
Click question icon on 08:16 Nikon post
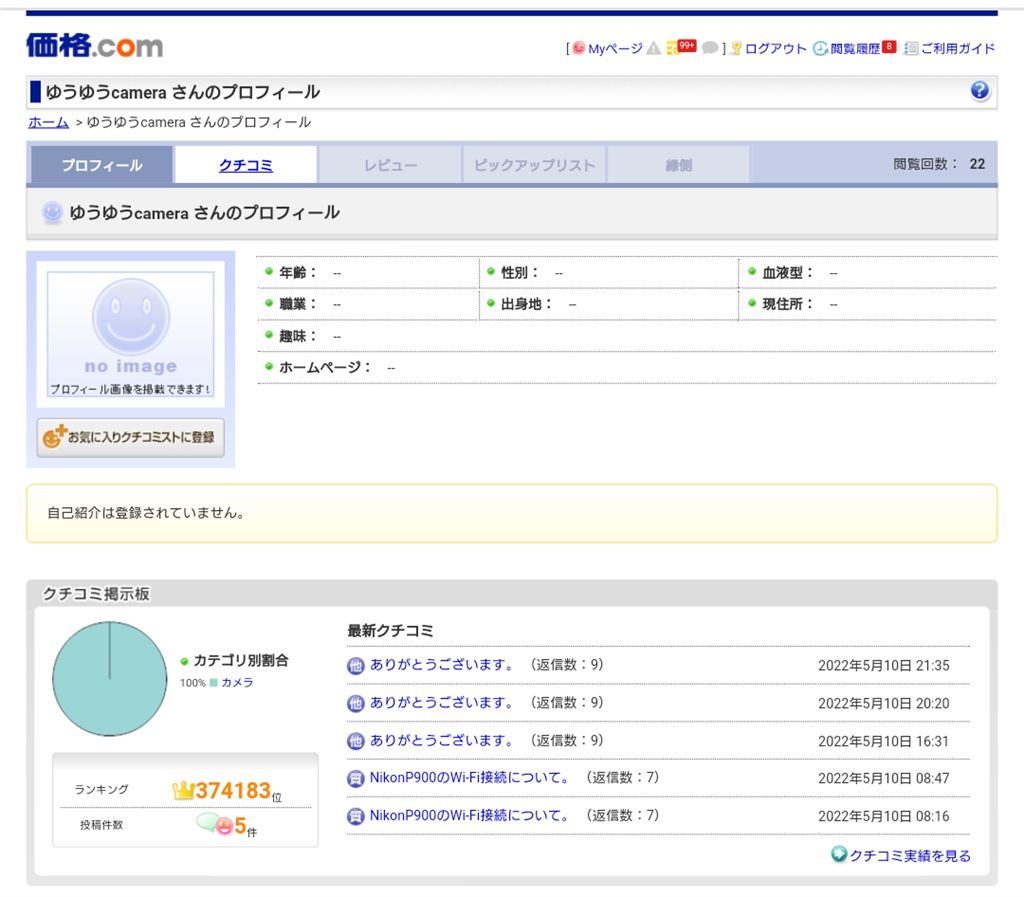pos(355,817)
